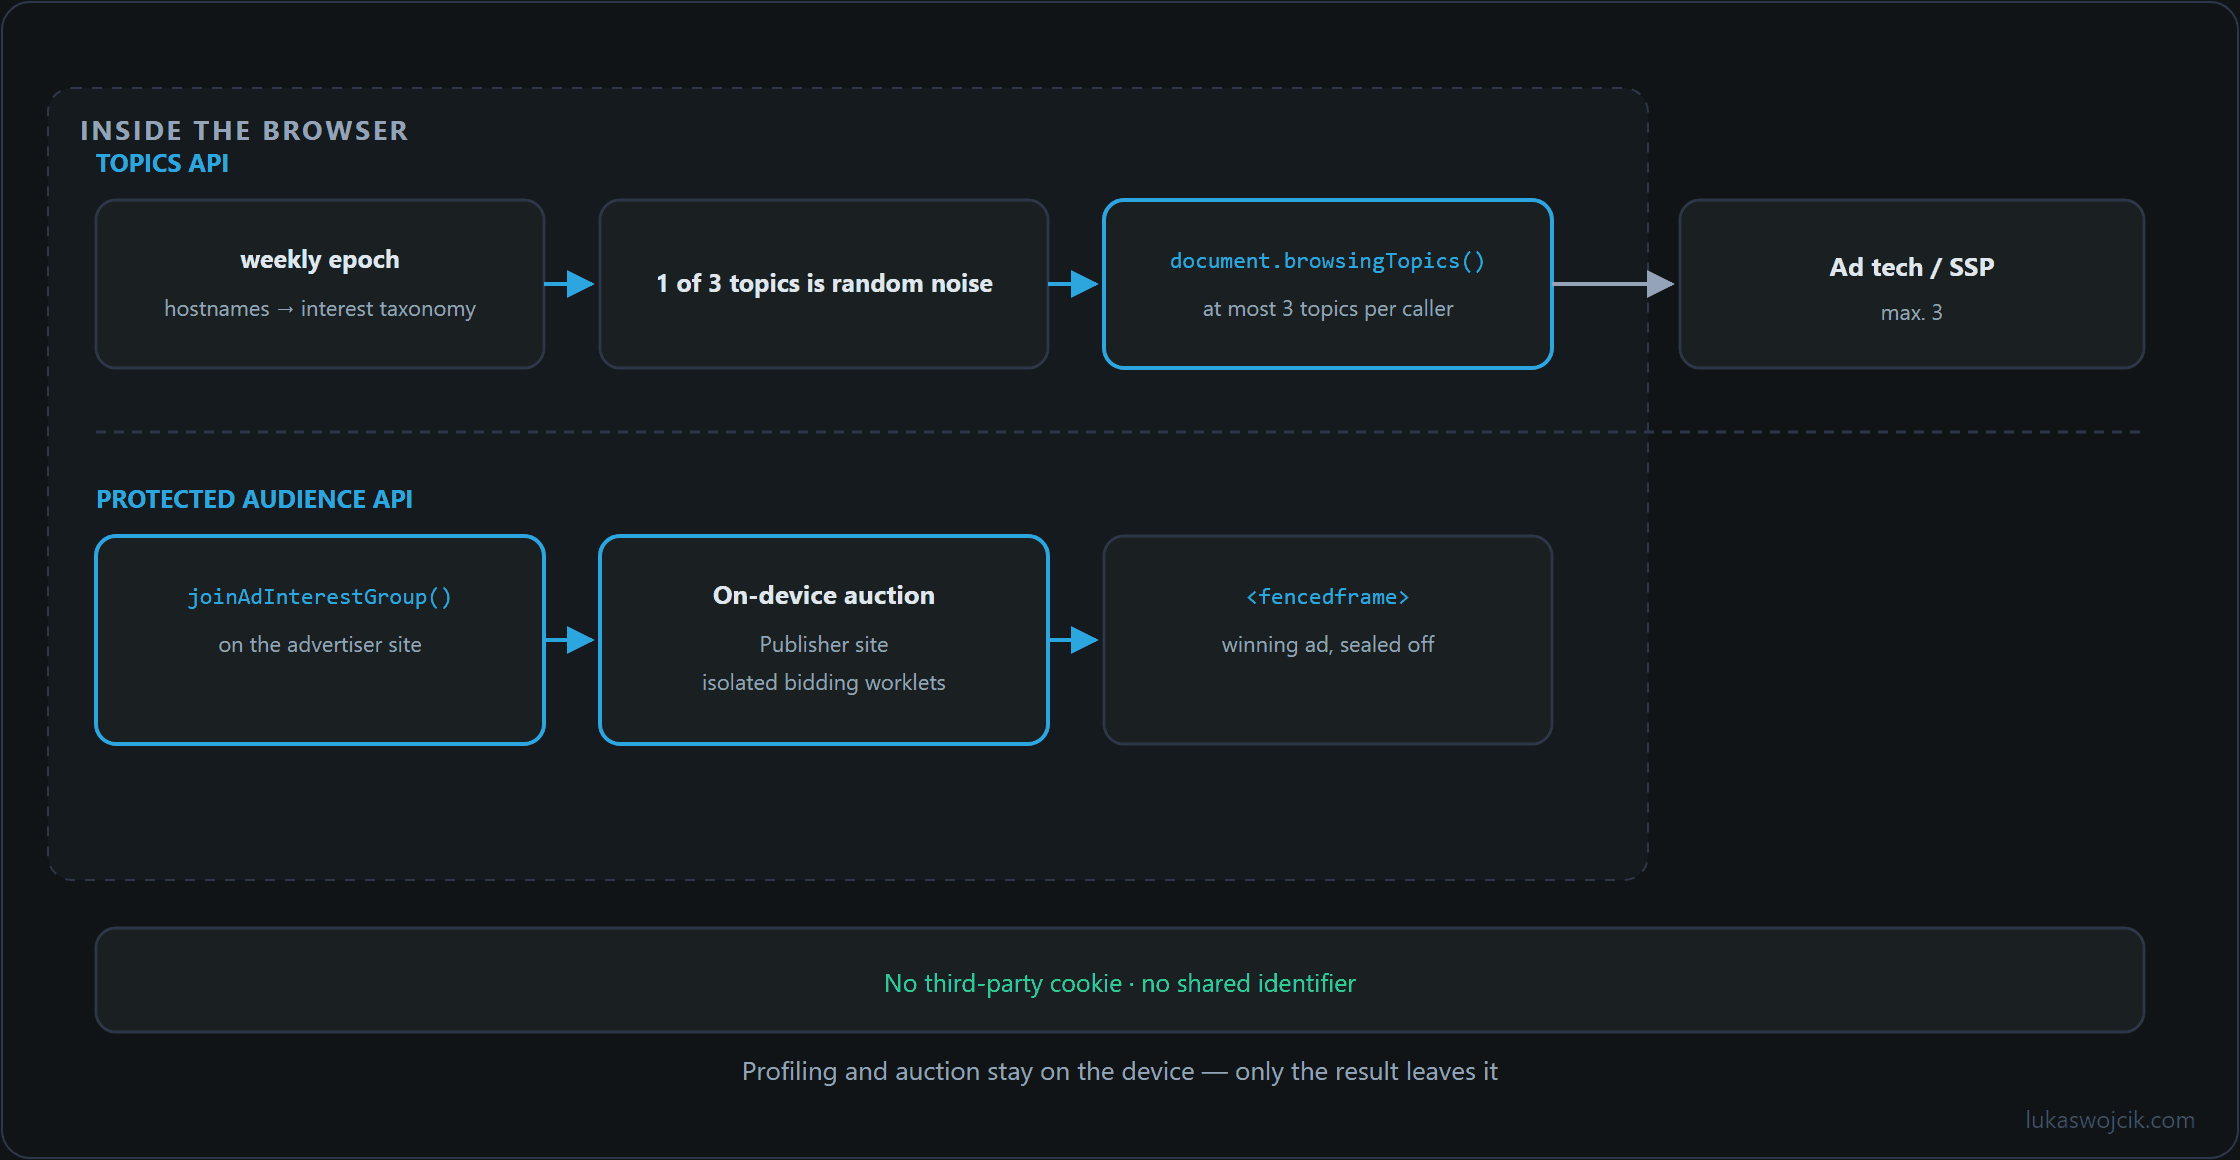Select 'hostnames → interest taxonomy' text
This screenshot has height=1160, width=2240.
(x=320, y=309)
